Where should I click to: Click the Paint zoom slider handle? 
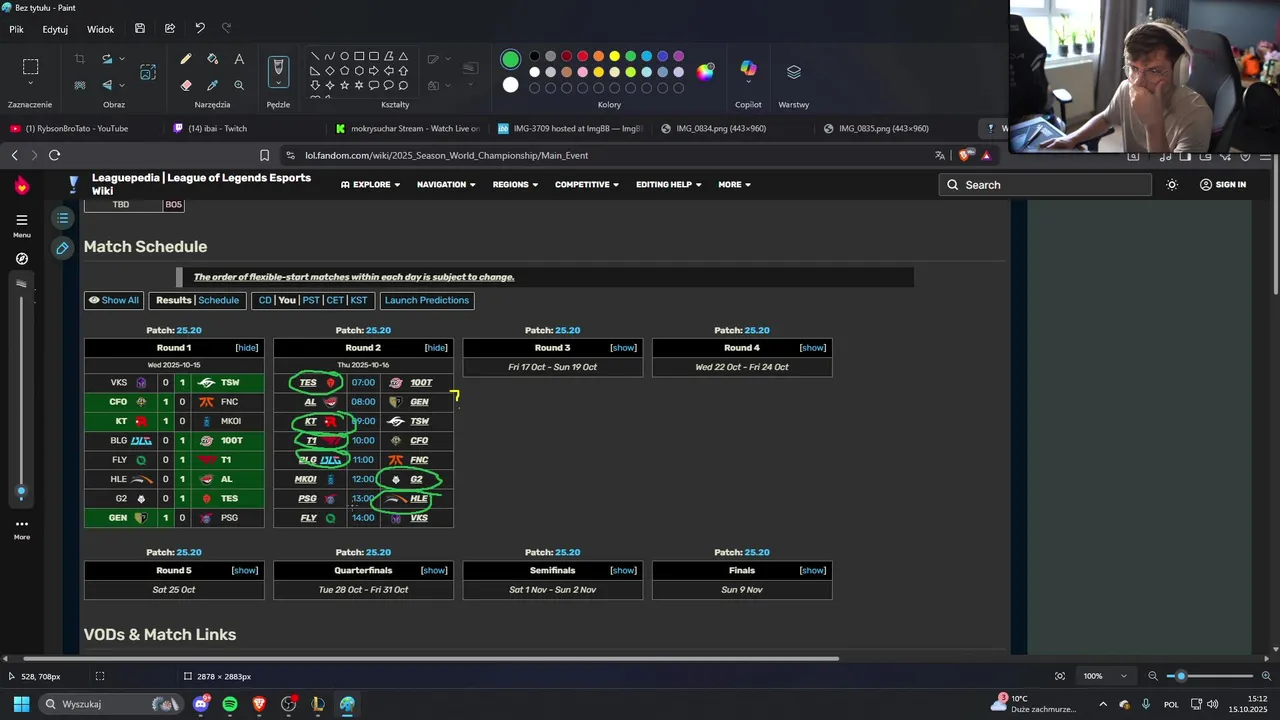(x=1182, y=676)
